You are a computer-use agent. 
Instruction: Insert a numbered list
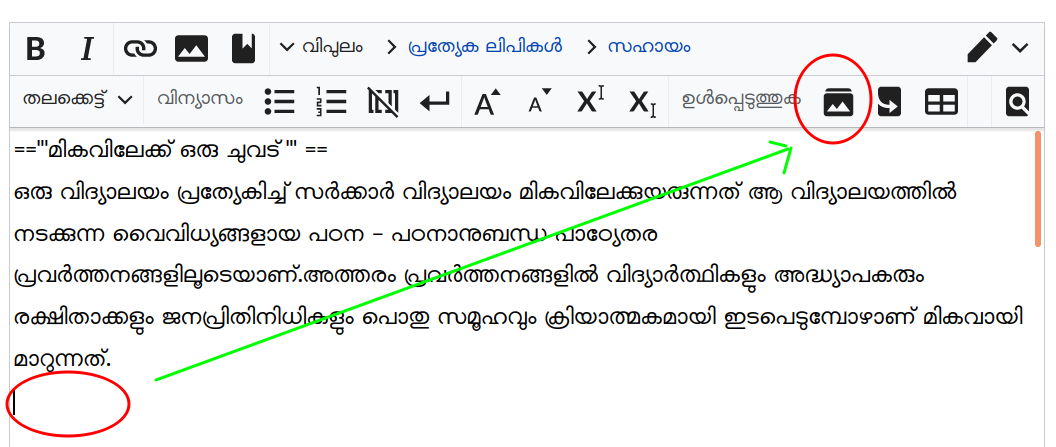tap(331, 101)
